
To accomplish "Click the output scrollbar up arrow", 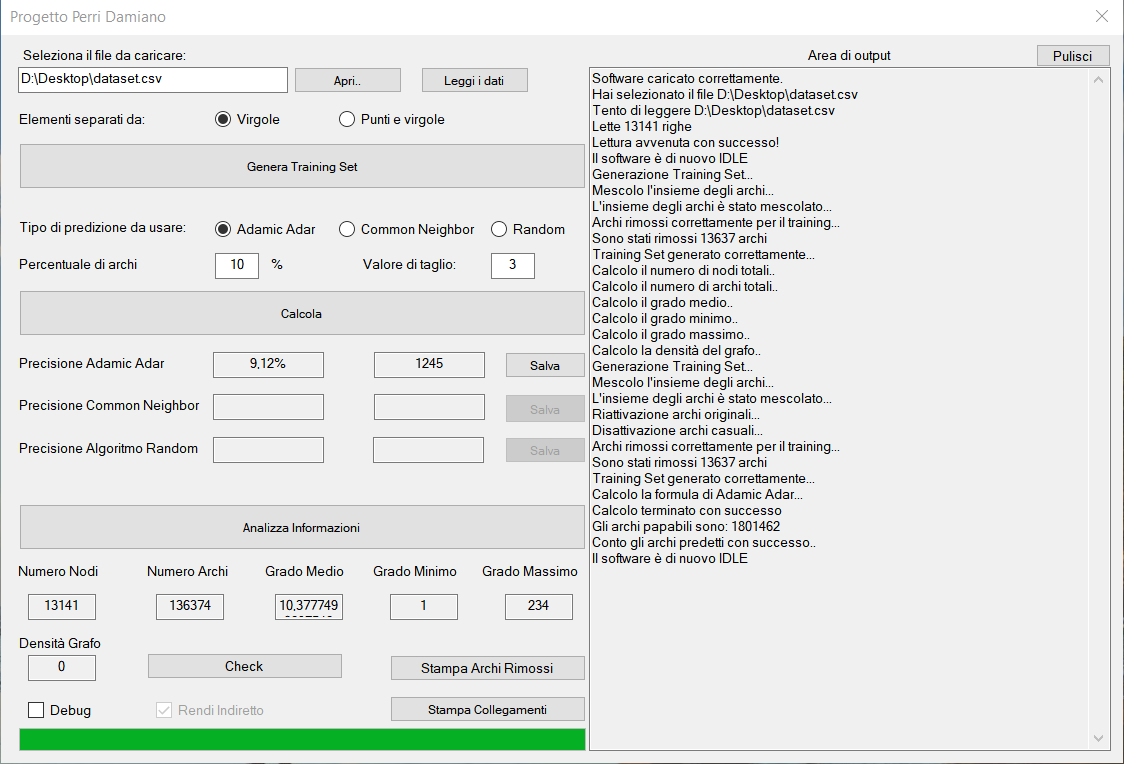I will 1098,80.
